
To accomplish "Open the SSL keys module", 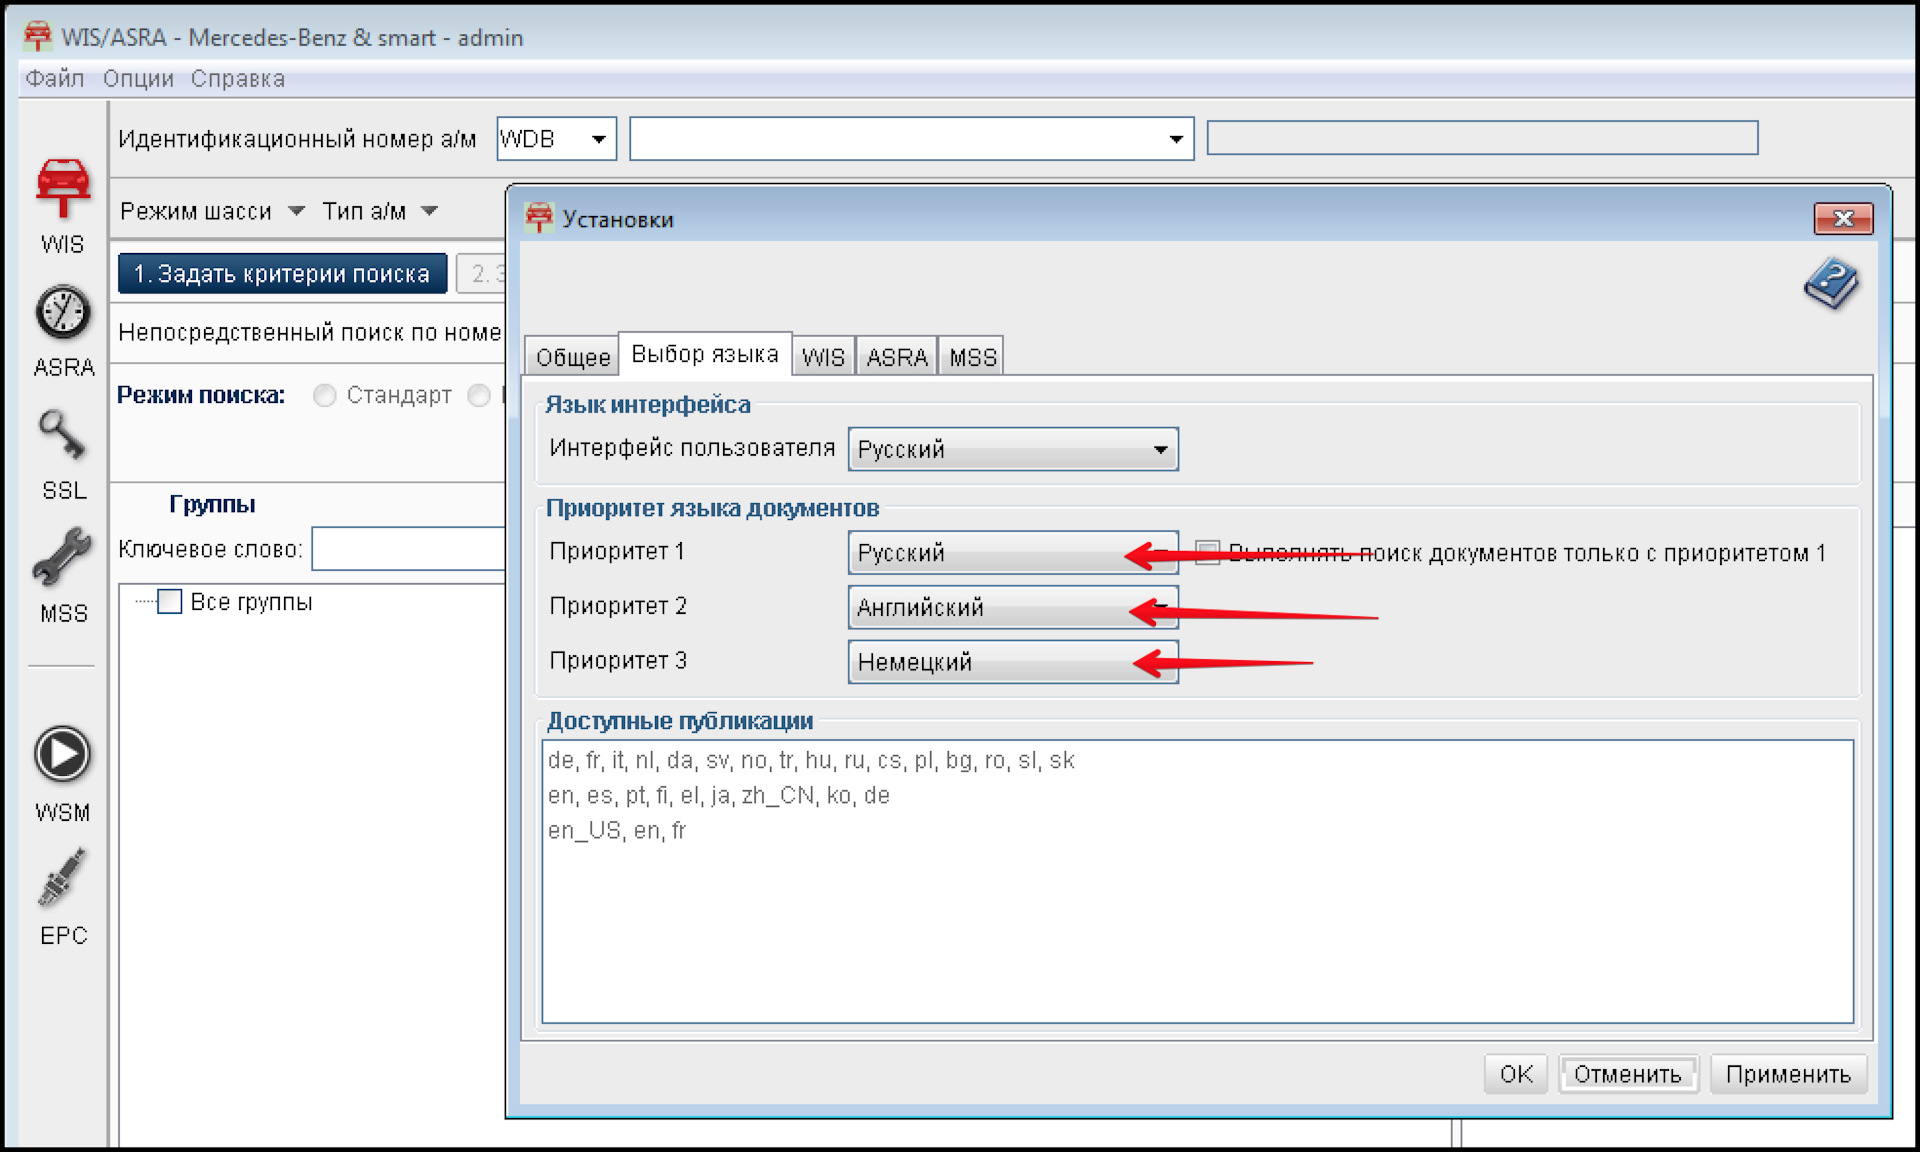I will (63, 455).
